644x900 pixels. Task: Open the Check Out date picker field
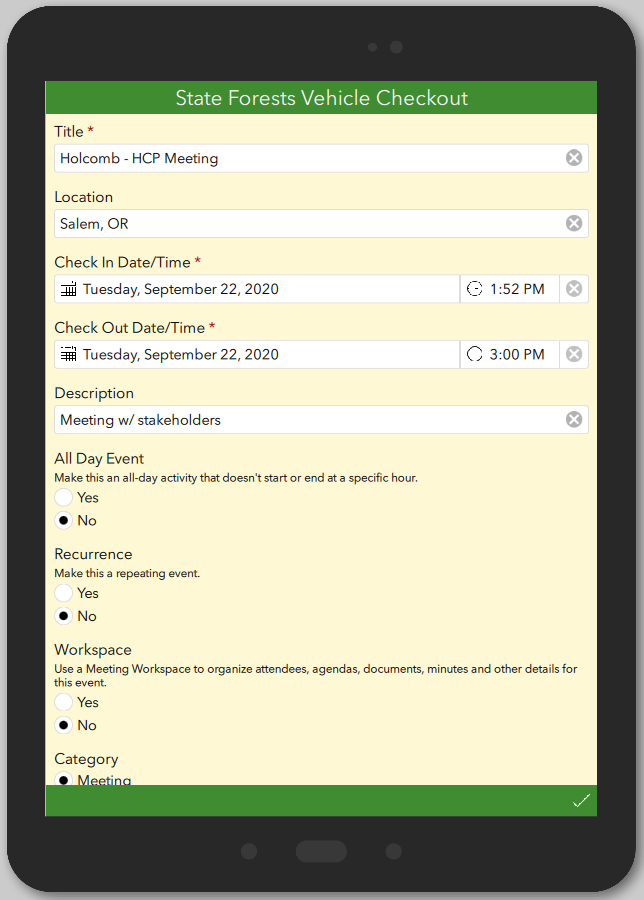[257, 354]
